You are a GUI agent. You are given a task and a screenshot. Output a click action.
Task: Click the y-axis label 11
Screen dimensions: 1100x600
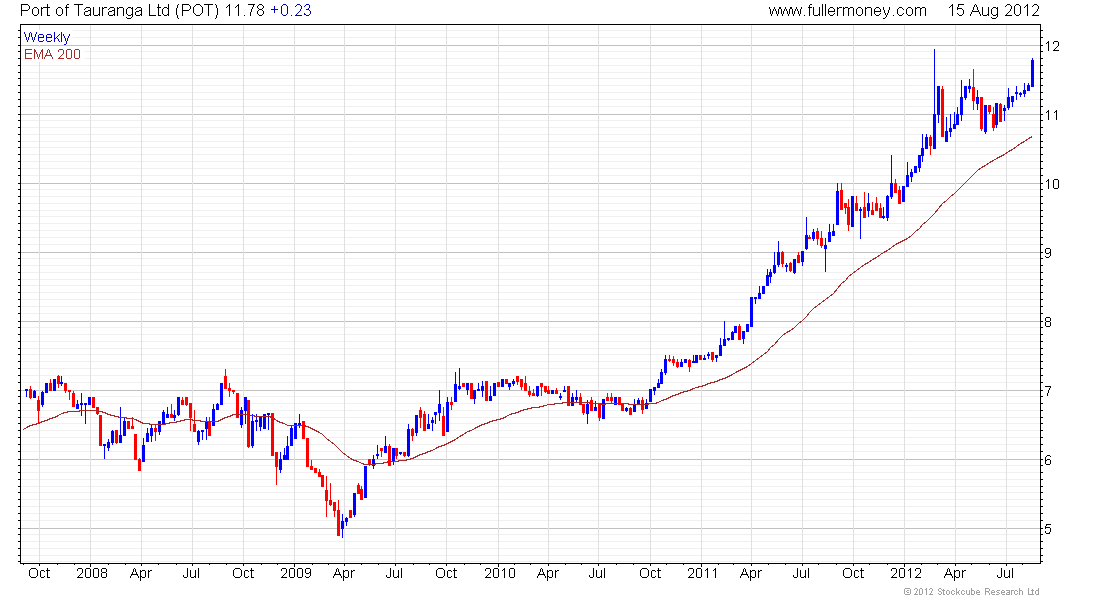coord(1052,115)
